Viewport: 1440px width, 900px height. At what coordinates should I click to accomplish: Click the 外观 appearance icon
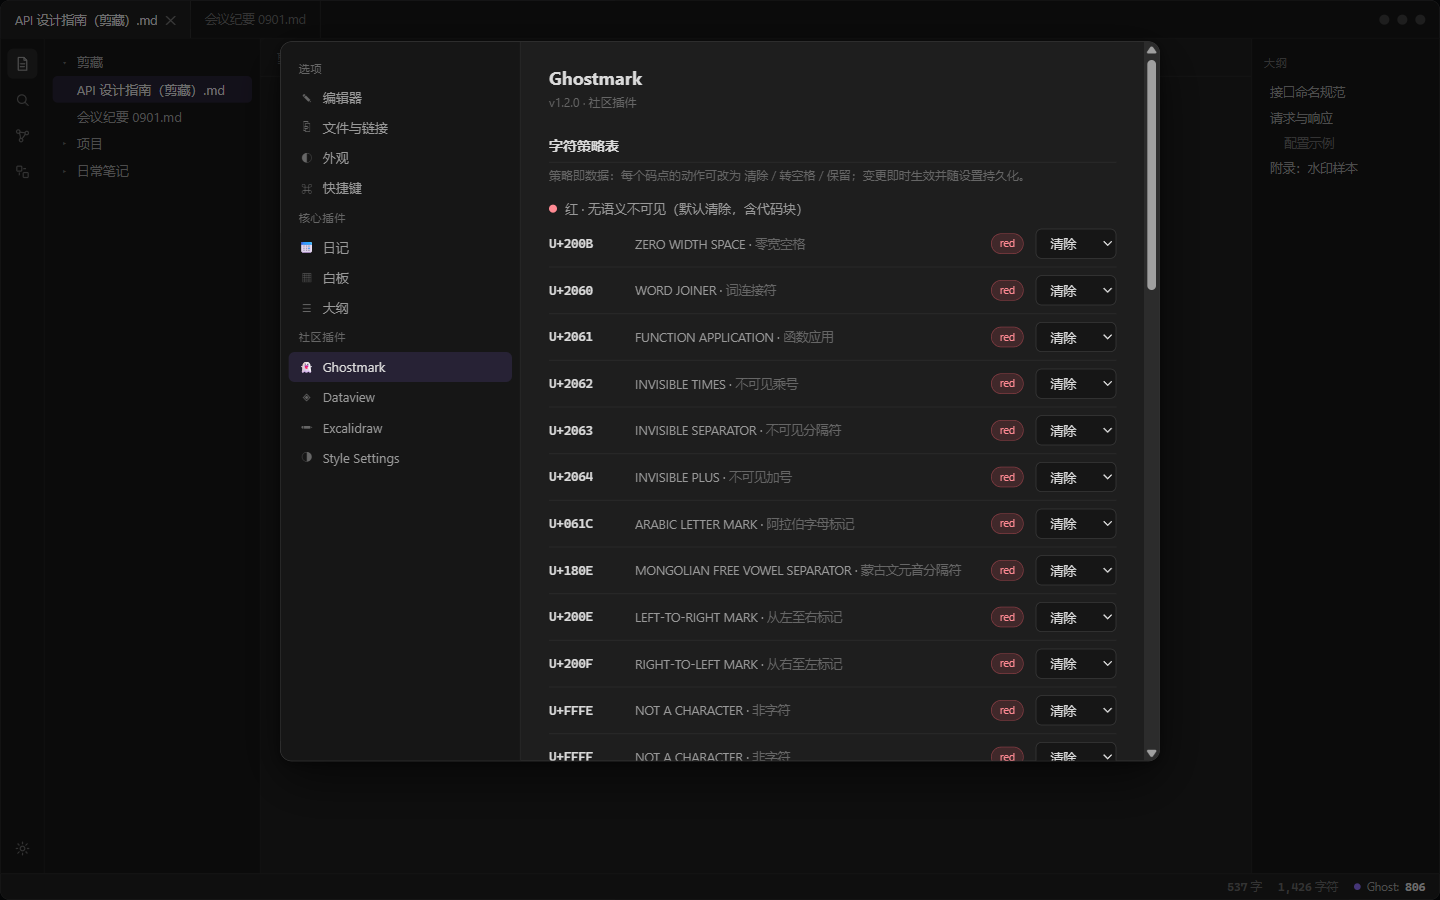click(x=306, y=158)
